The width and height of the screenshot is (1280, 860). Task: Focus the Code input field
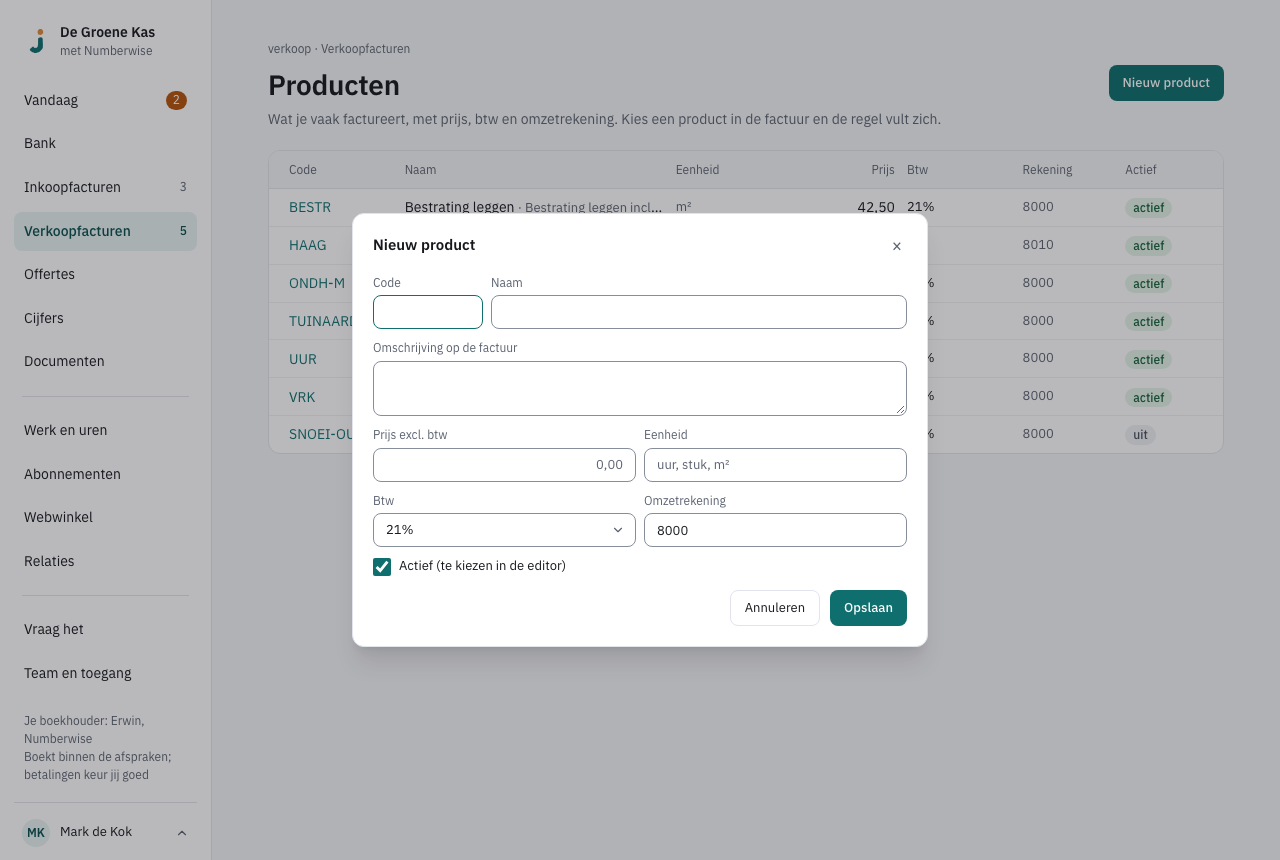pos(428,312)
